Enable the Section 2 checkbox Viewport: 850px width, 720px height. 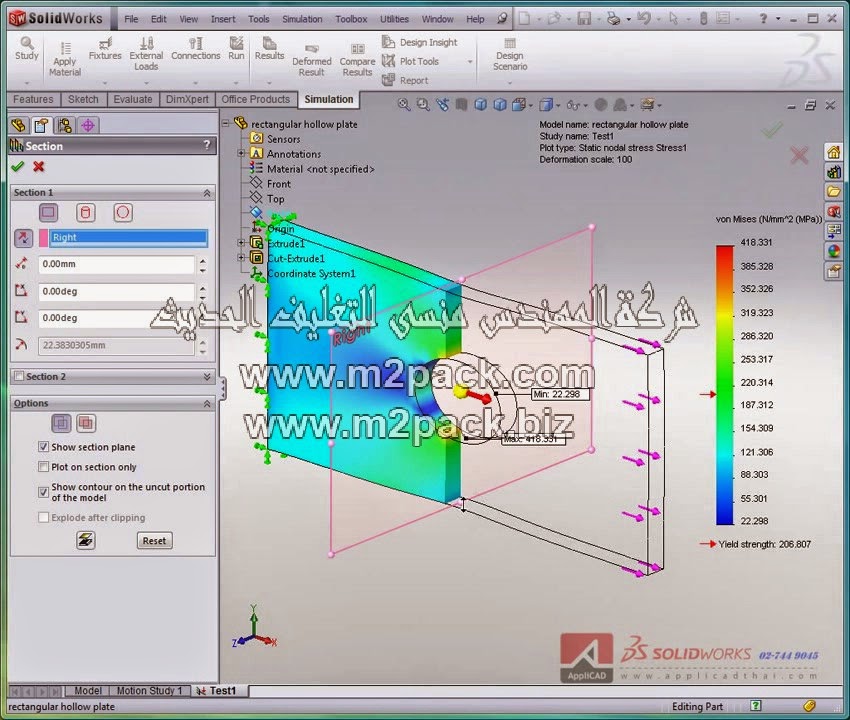pos(19,376)
